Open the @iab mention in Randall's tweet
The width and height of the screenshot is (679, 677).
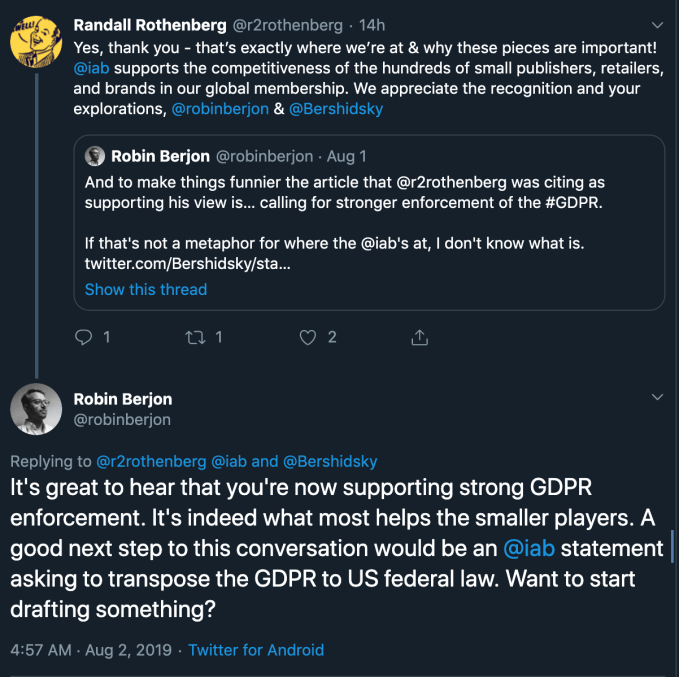coord(92,67)
